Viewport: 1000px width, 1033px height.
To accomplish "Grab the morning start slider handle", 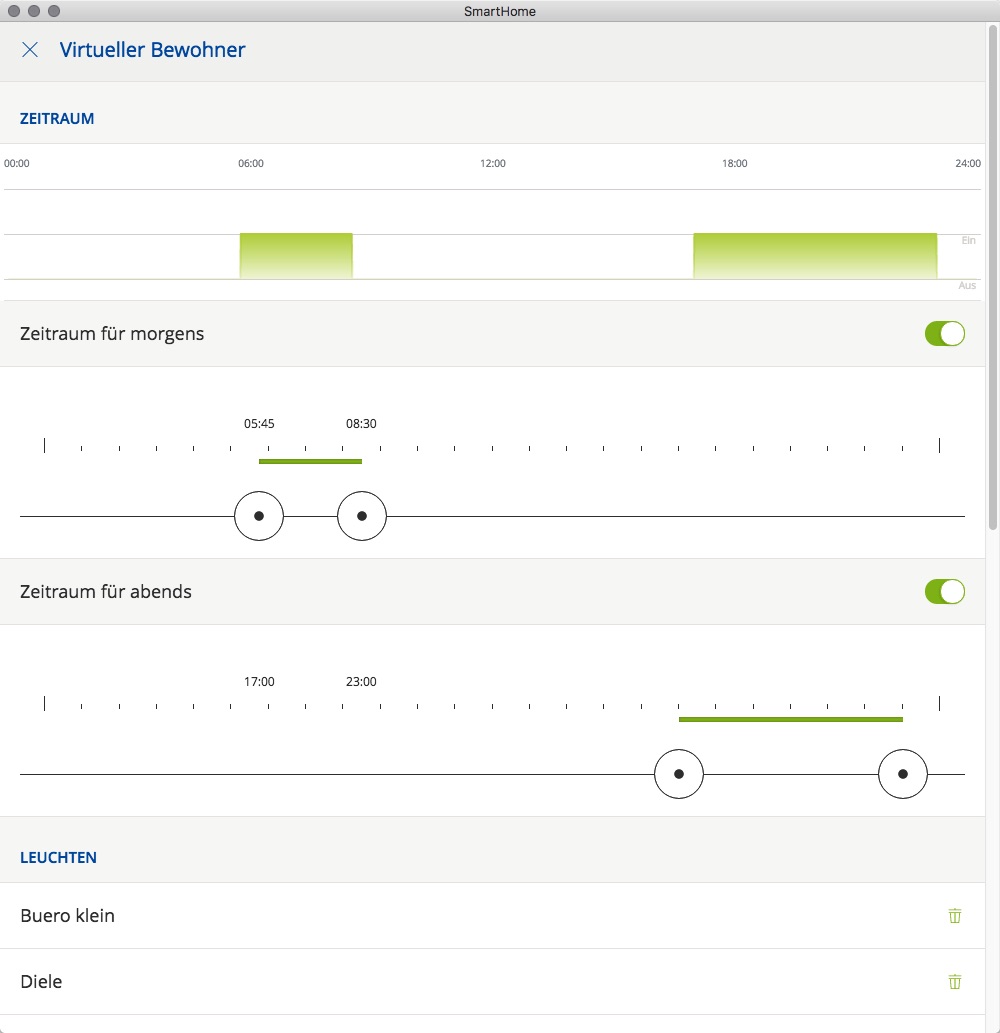I will coord(259,516).
